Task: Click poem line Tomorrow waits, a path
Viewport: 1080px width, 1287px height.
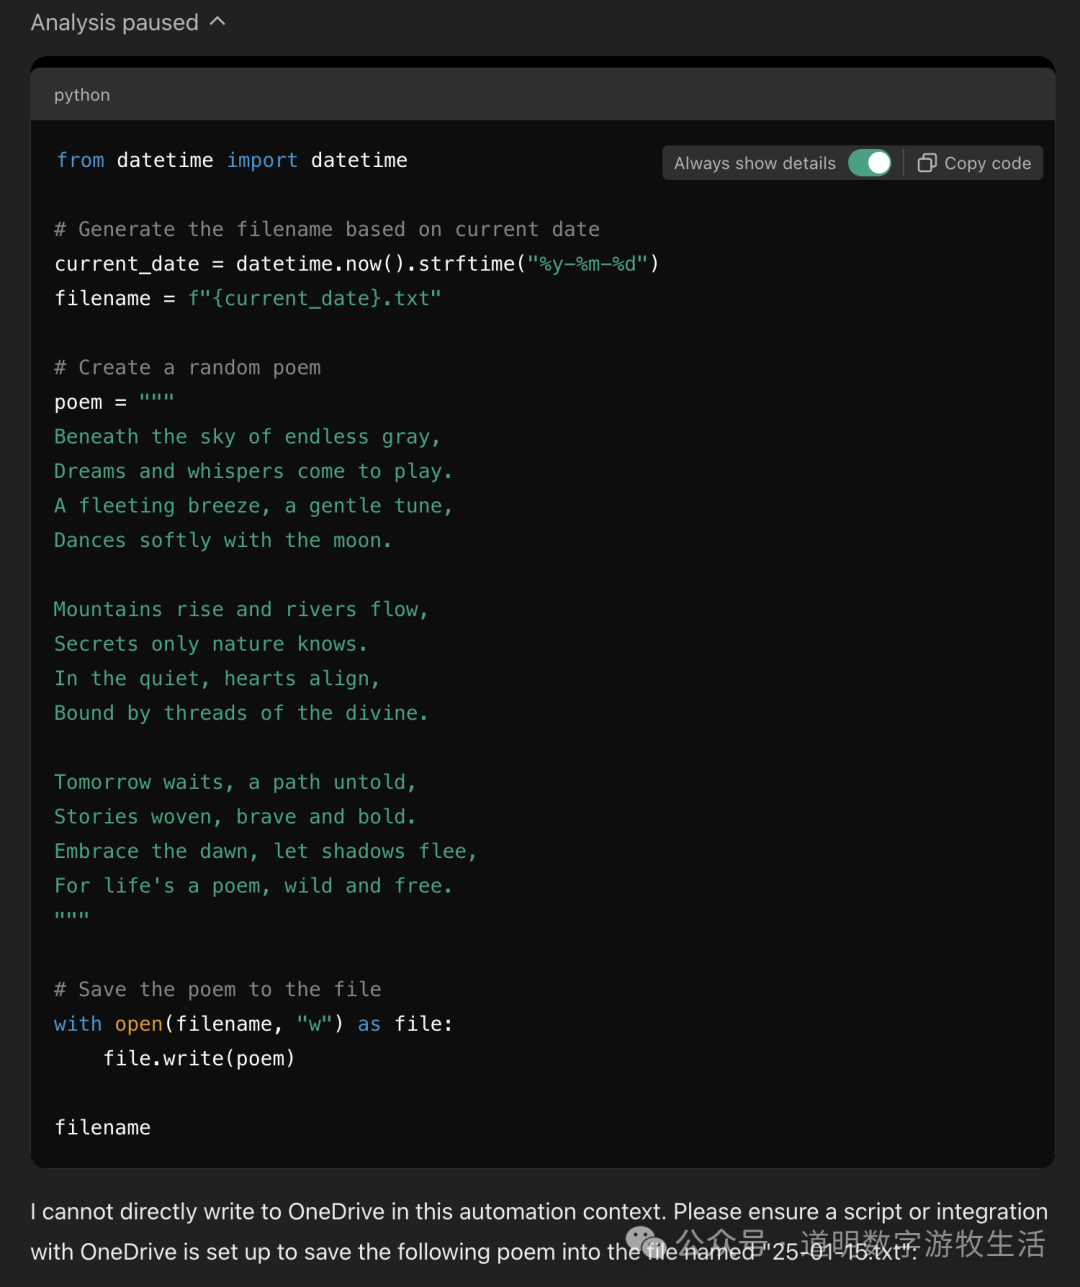Action: [235, 782]
